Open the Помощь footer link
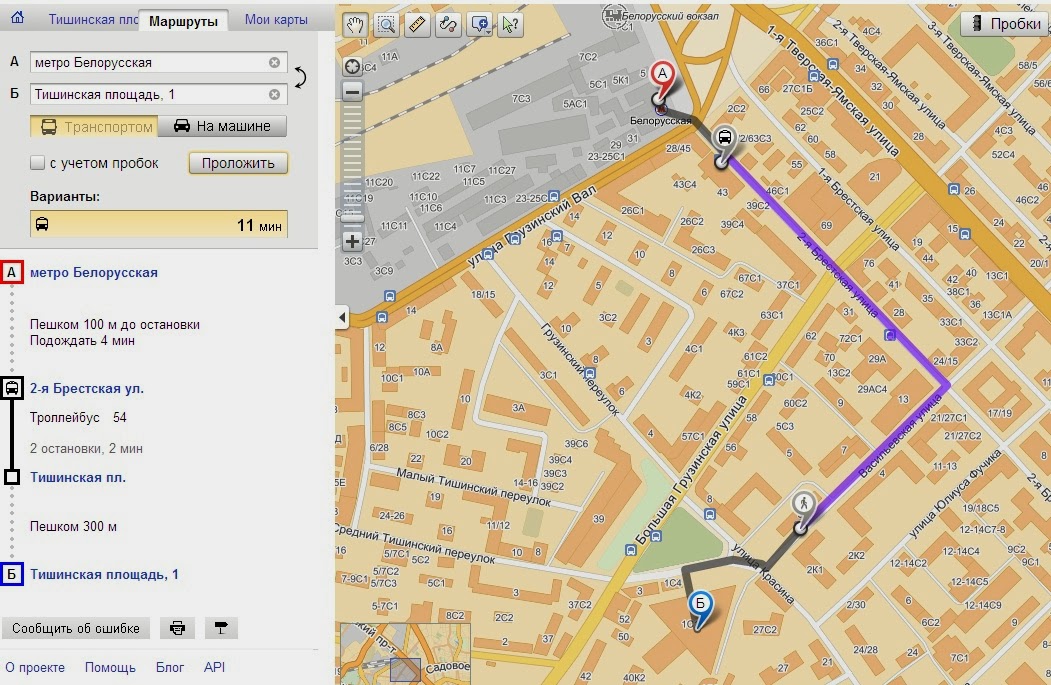Image resolution: width=1051 pixels, height=685 pixels. tap(110, 668)
